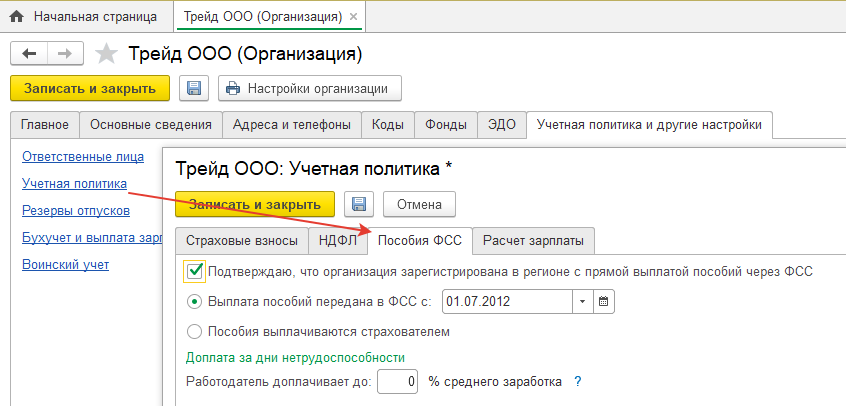The width and height of the screenshot is (846, 406).
Task: Open Настройки организации
Action: point(309,88)
